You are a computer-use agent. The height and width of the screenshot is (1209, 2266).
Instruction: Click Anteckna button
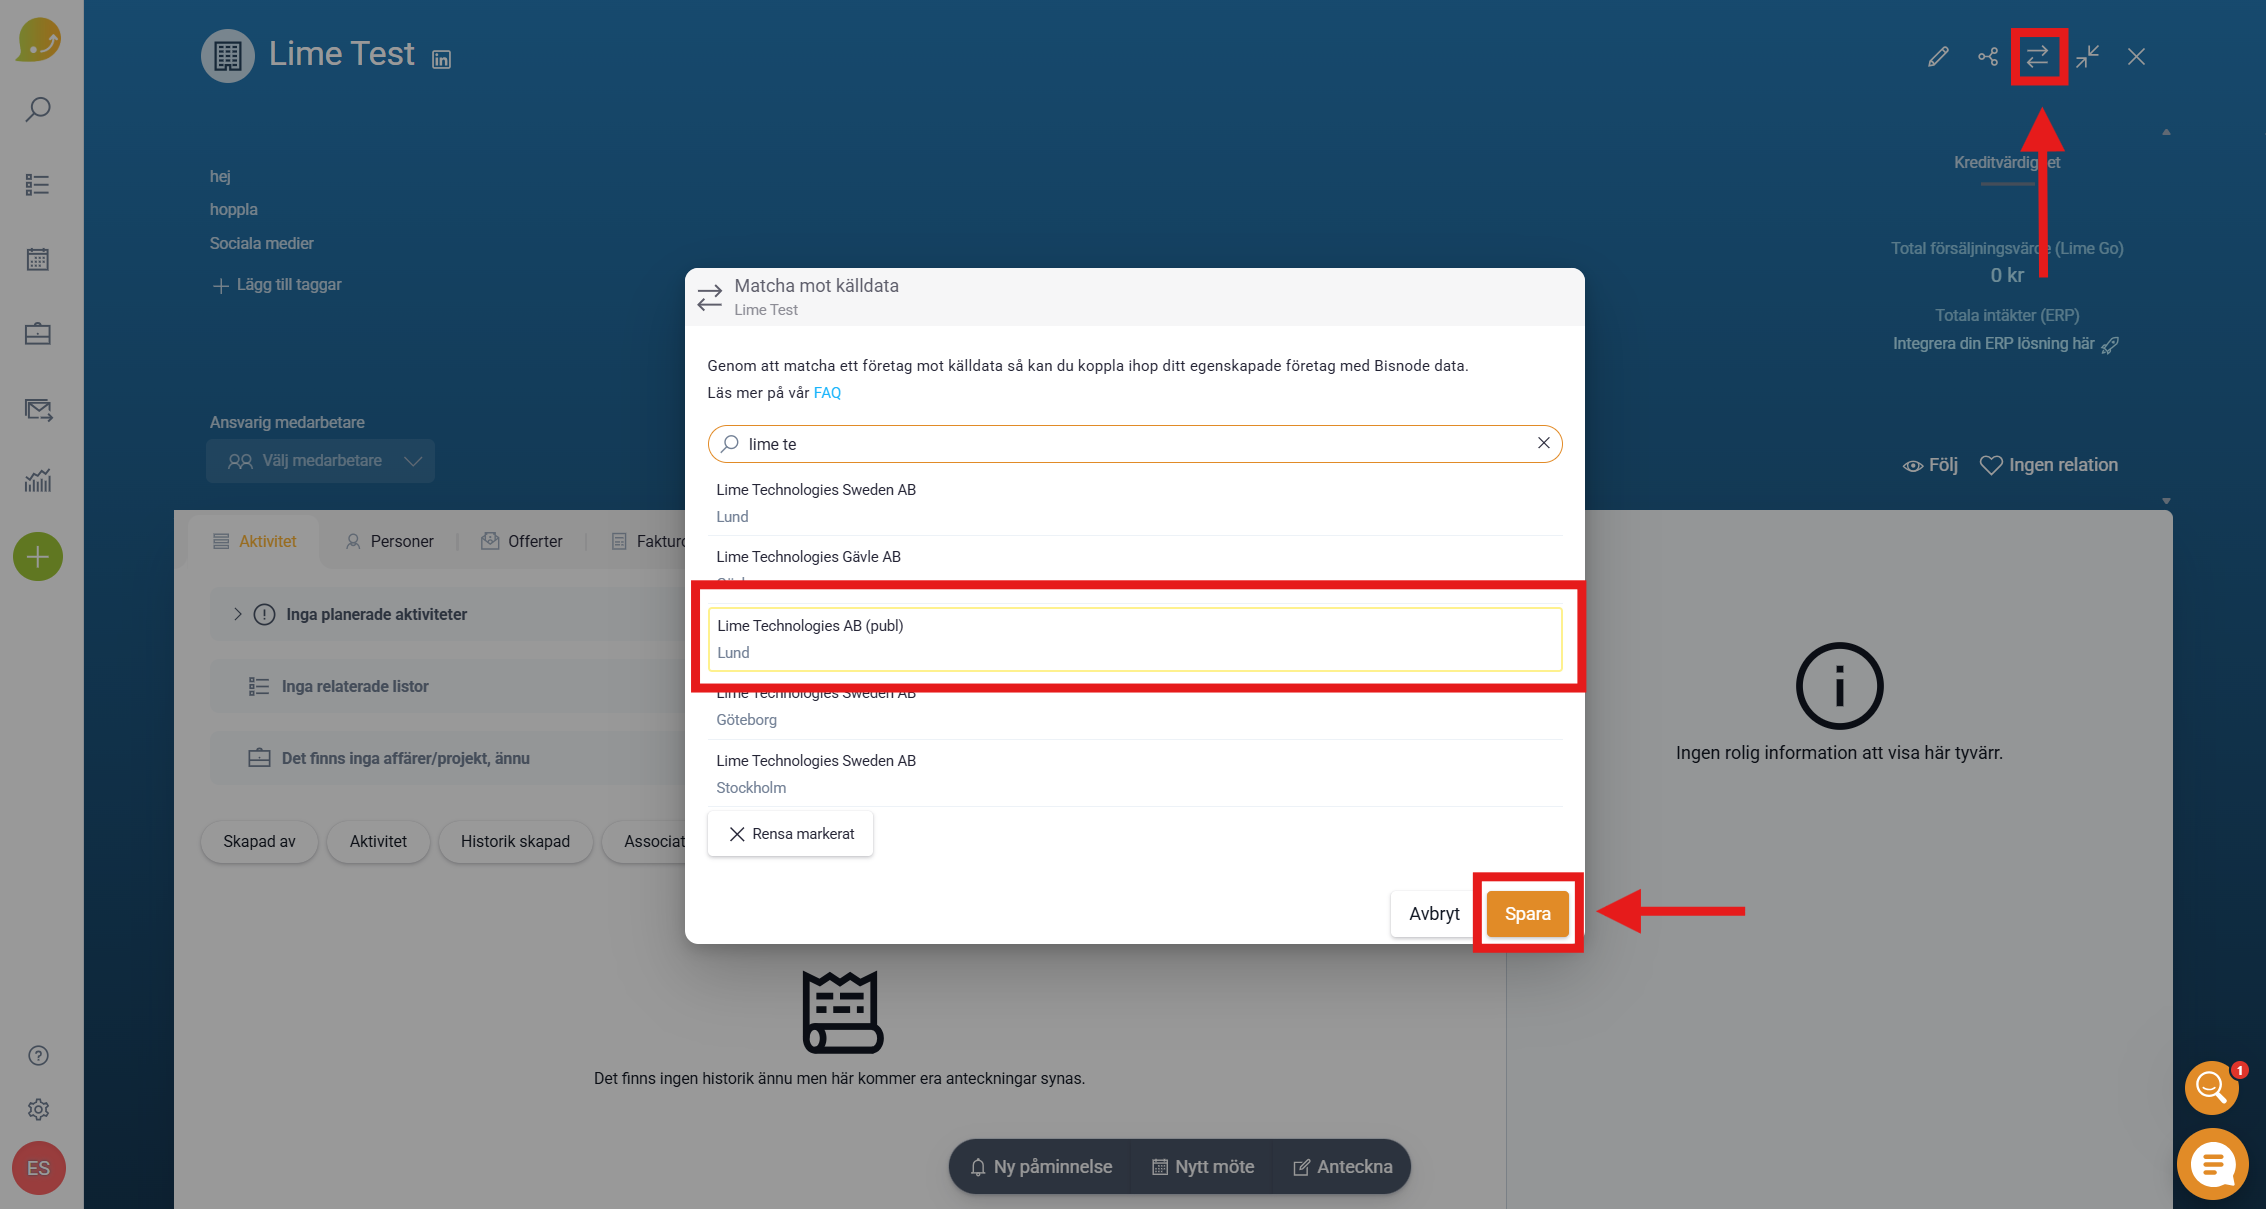click(1343, 1167)
